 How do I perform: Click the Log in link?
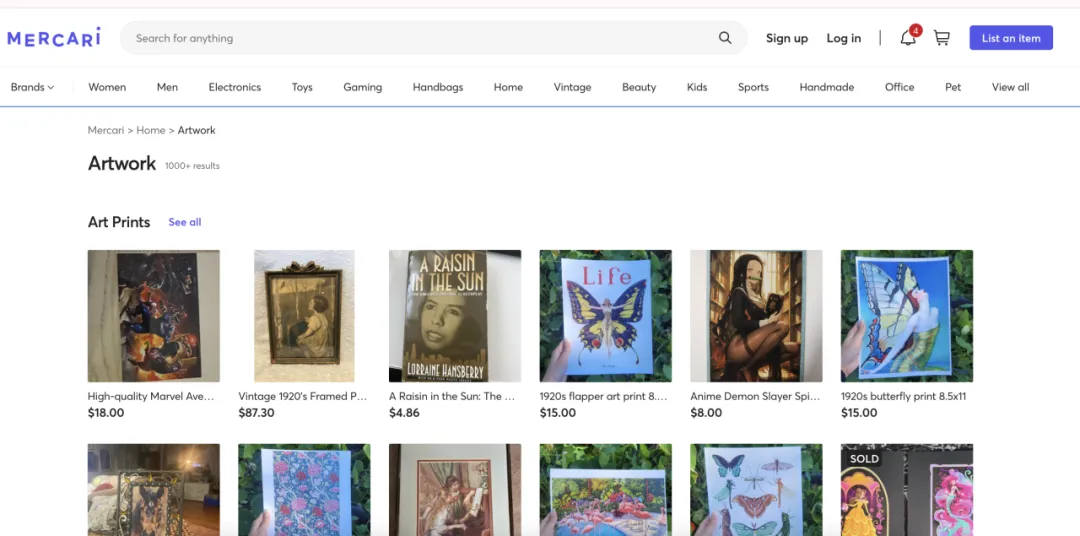coord(843,38)
